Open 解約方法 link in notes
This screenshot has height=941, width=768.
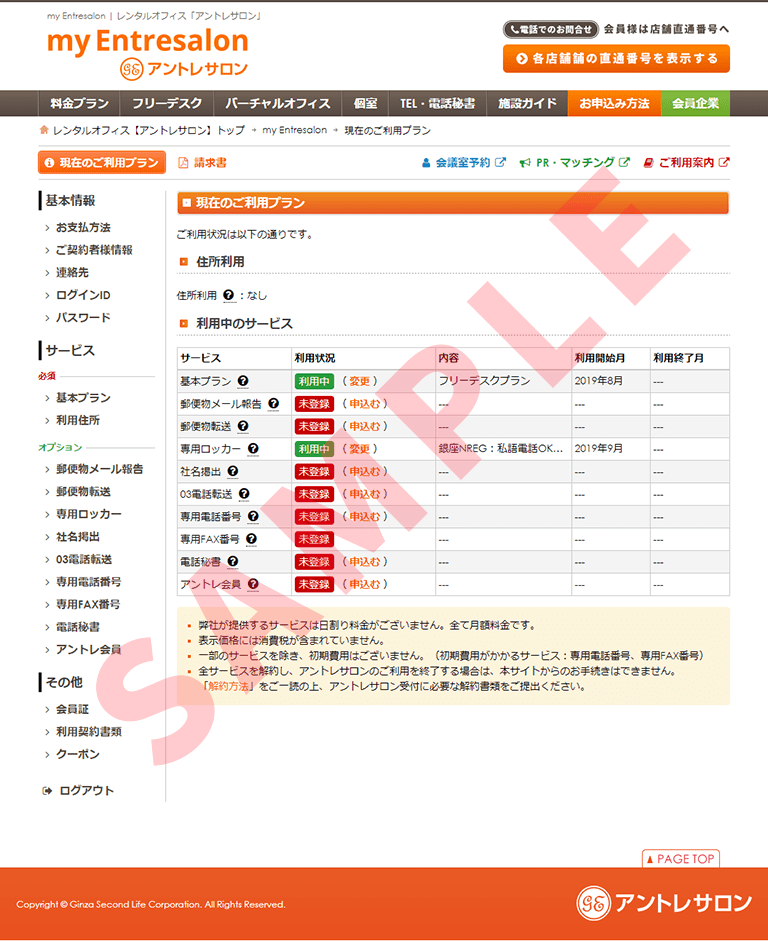coord(229,687)
